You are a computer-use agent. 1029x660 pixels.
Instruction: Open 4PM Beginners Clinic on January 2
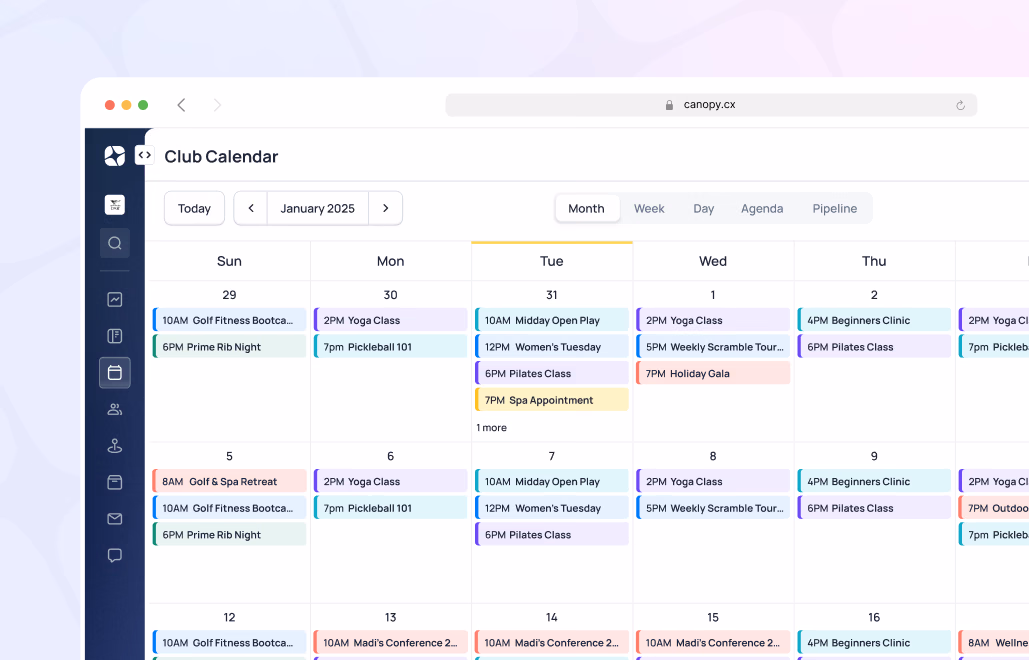(x=874, y=320)
